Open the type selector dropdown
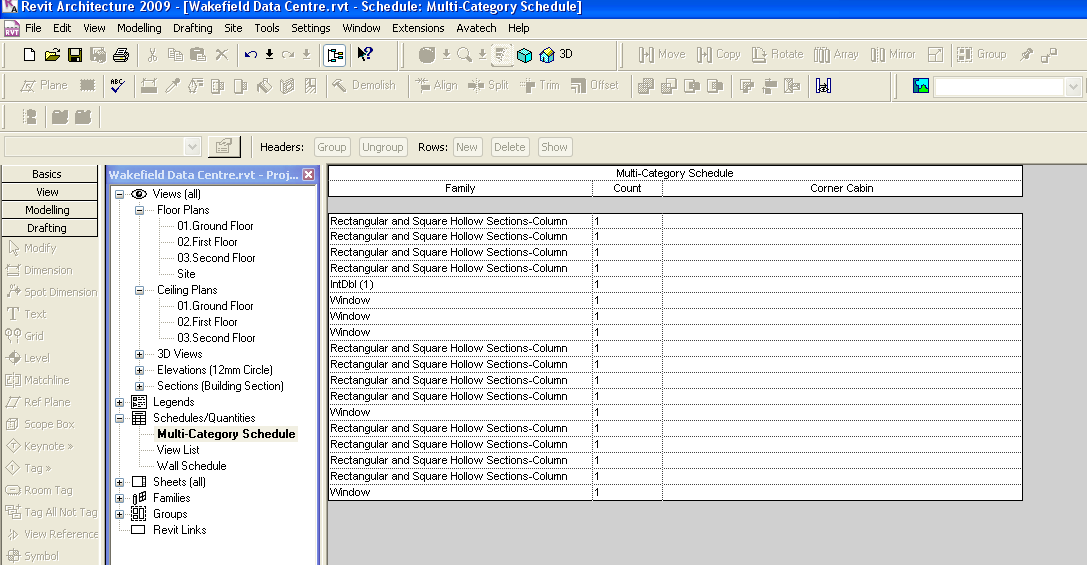Image resolution: width=1087 pixels, height=565 pixels. [193, 147]
